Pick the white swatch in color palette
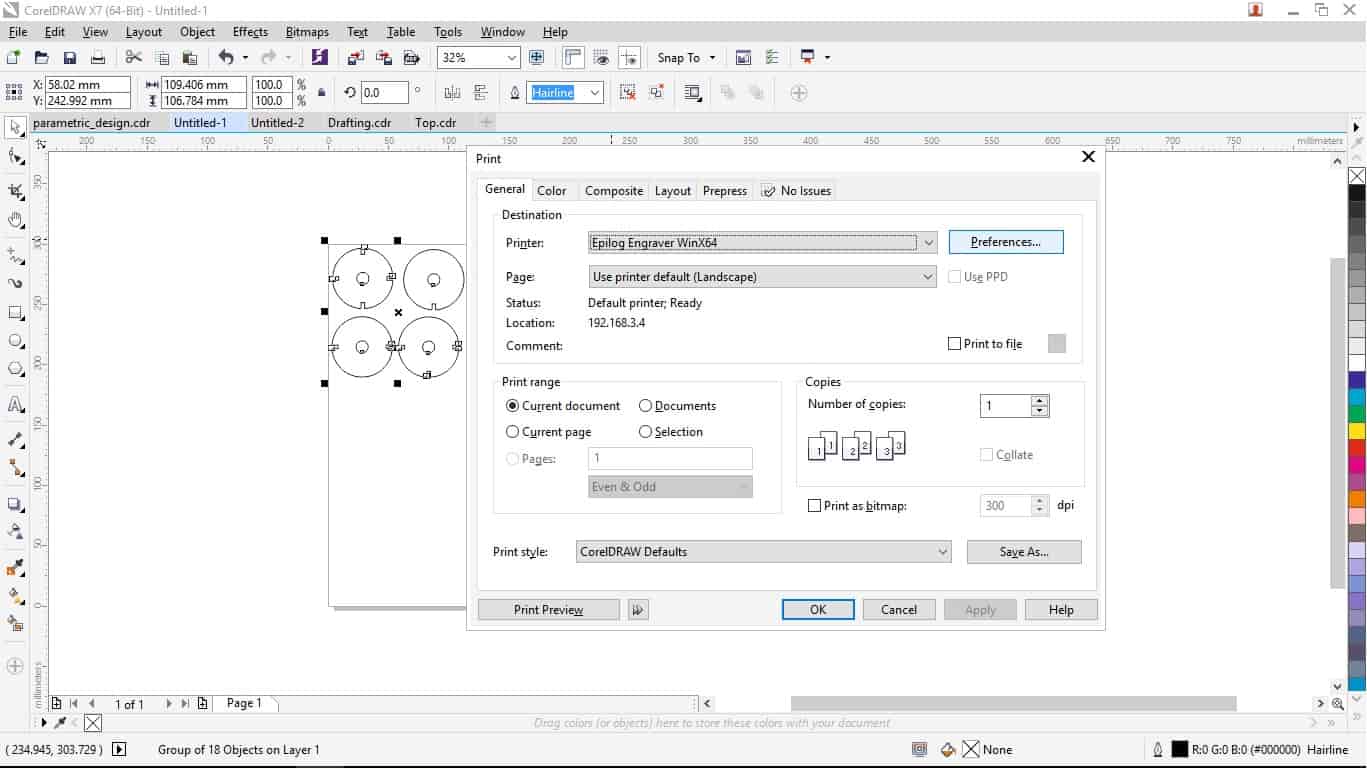This screenshot has height=769, width=1367. click(x=1357, y=362)
